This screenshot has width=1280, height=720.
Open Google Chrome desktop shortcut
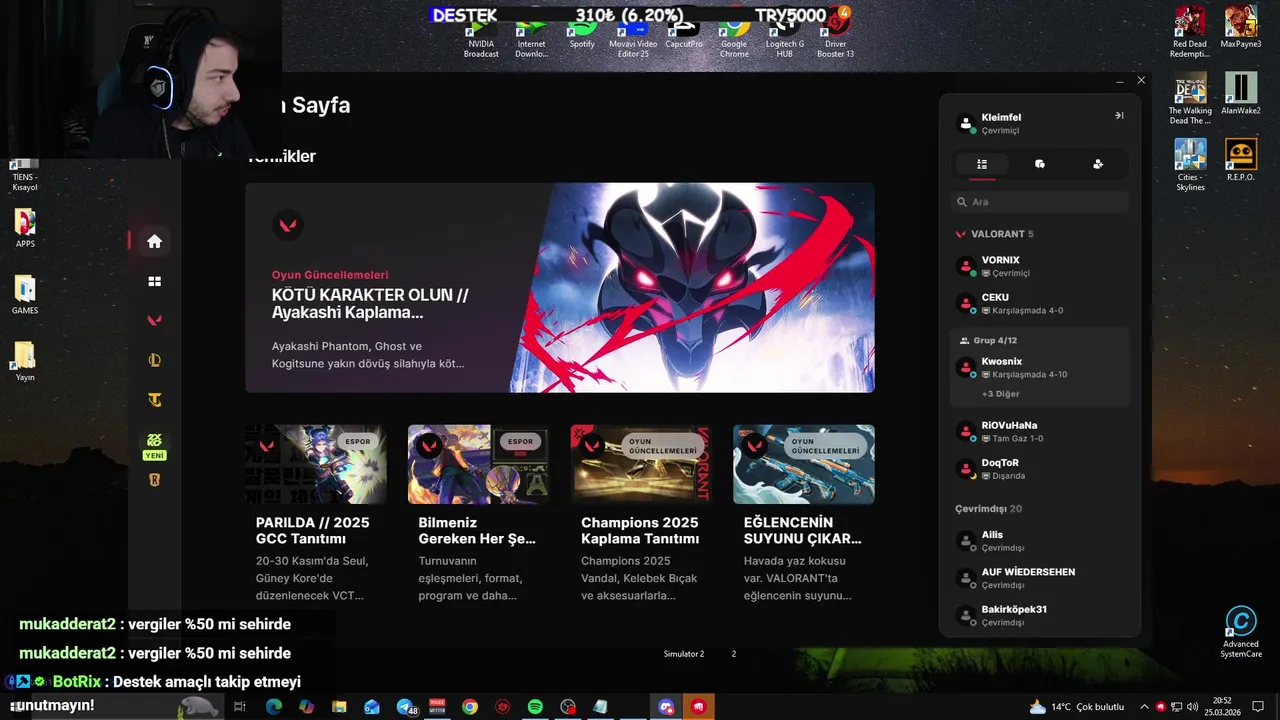pos(734,38)
